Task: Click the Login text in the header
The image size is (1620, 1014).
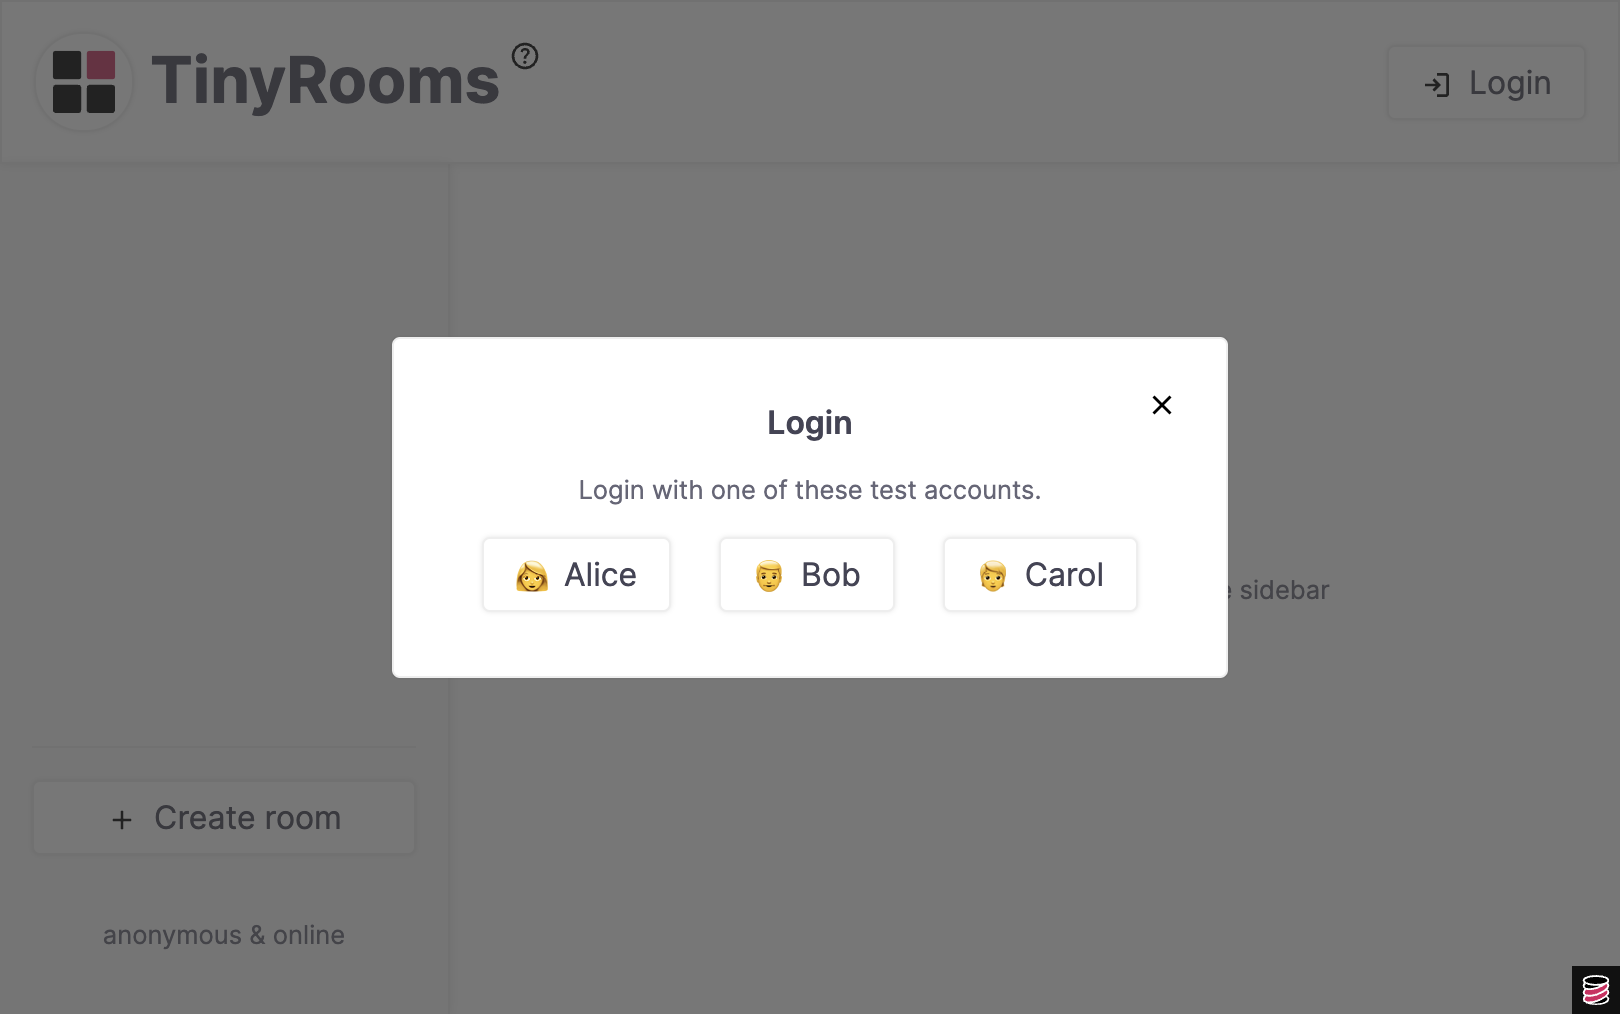Action: [1510, 83]
